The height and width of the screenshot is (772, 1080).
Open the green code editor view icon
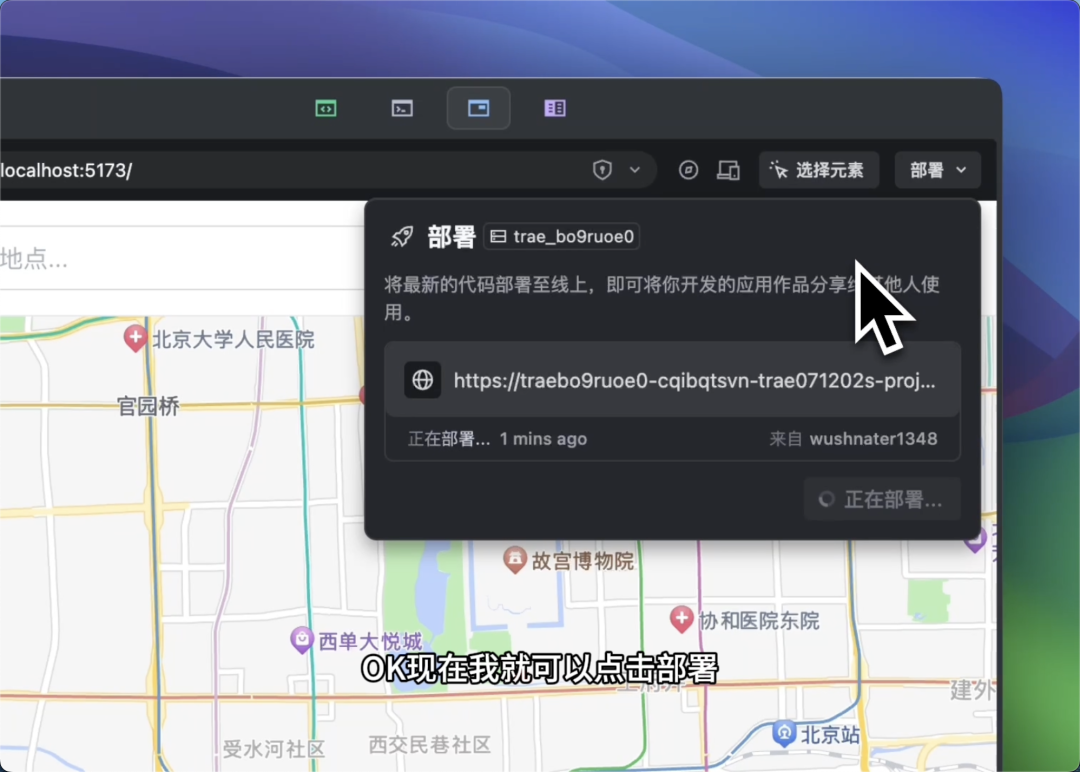tap(325, 108)
